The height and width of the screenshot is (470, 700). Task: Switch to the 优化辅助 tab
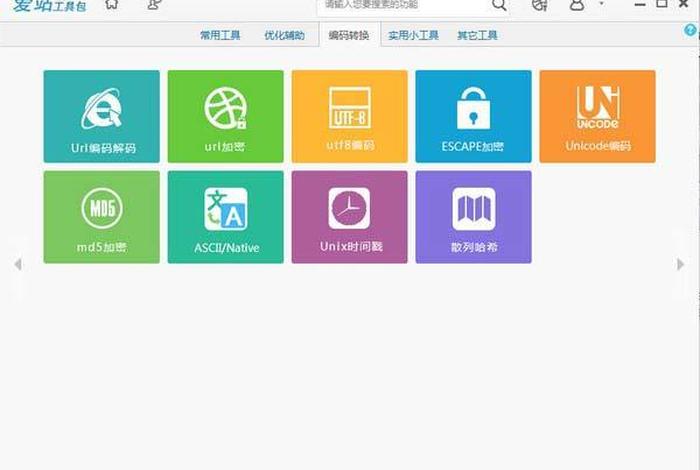point(284,35)
